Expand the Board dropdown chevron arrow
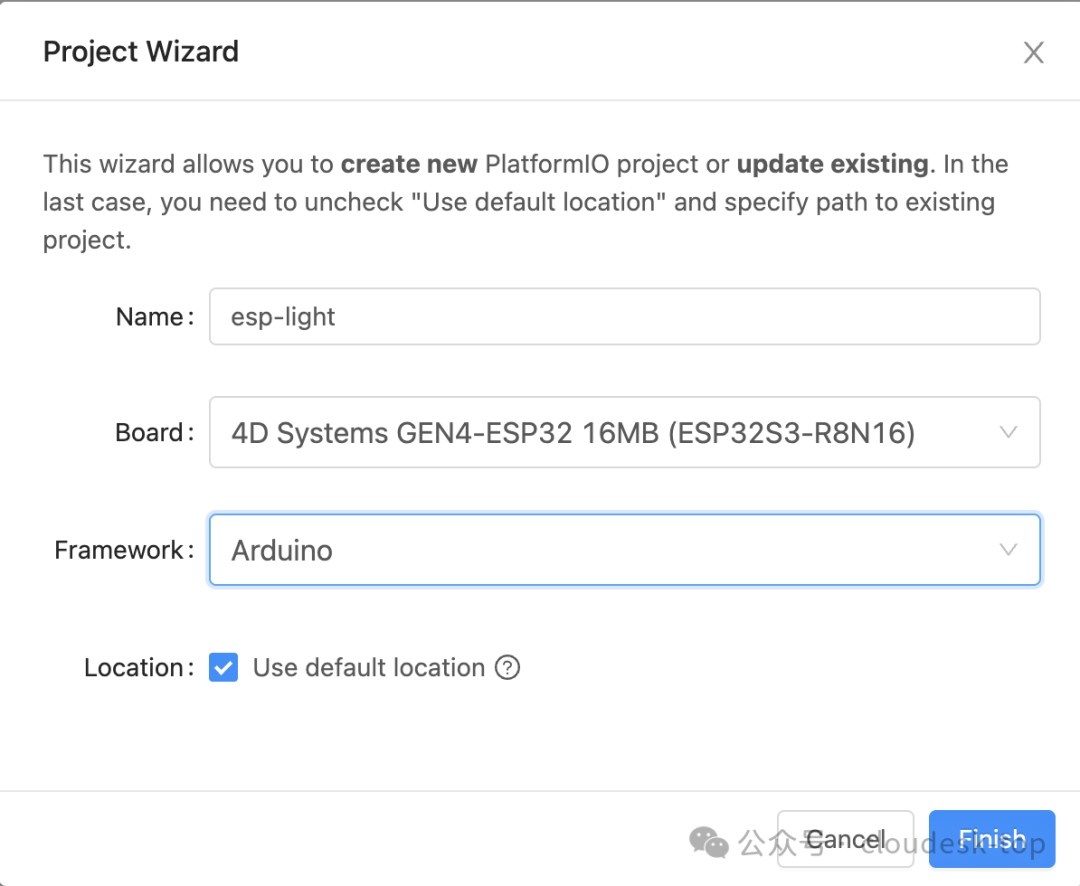This screenshot has height=886, width=1080. click(x=1008, y=432)
